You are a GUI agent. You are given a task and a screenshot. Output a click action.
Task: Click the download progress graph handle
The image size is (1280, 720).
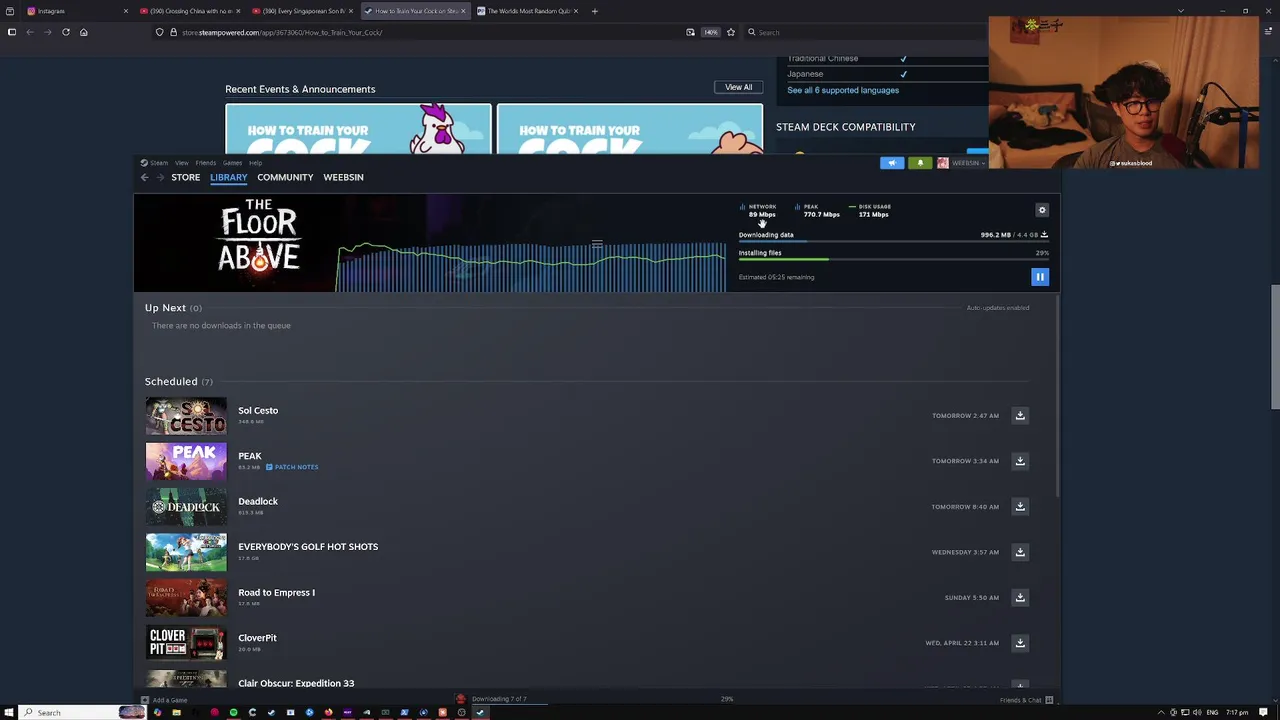(x=597, y=244)
